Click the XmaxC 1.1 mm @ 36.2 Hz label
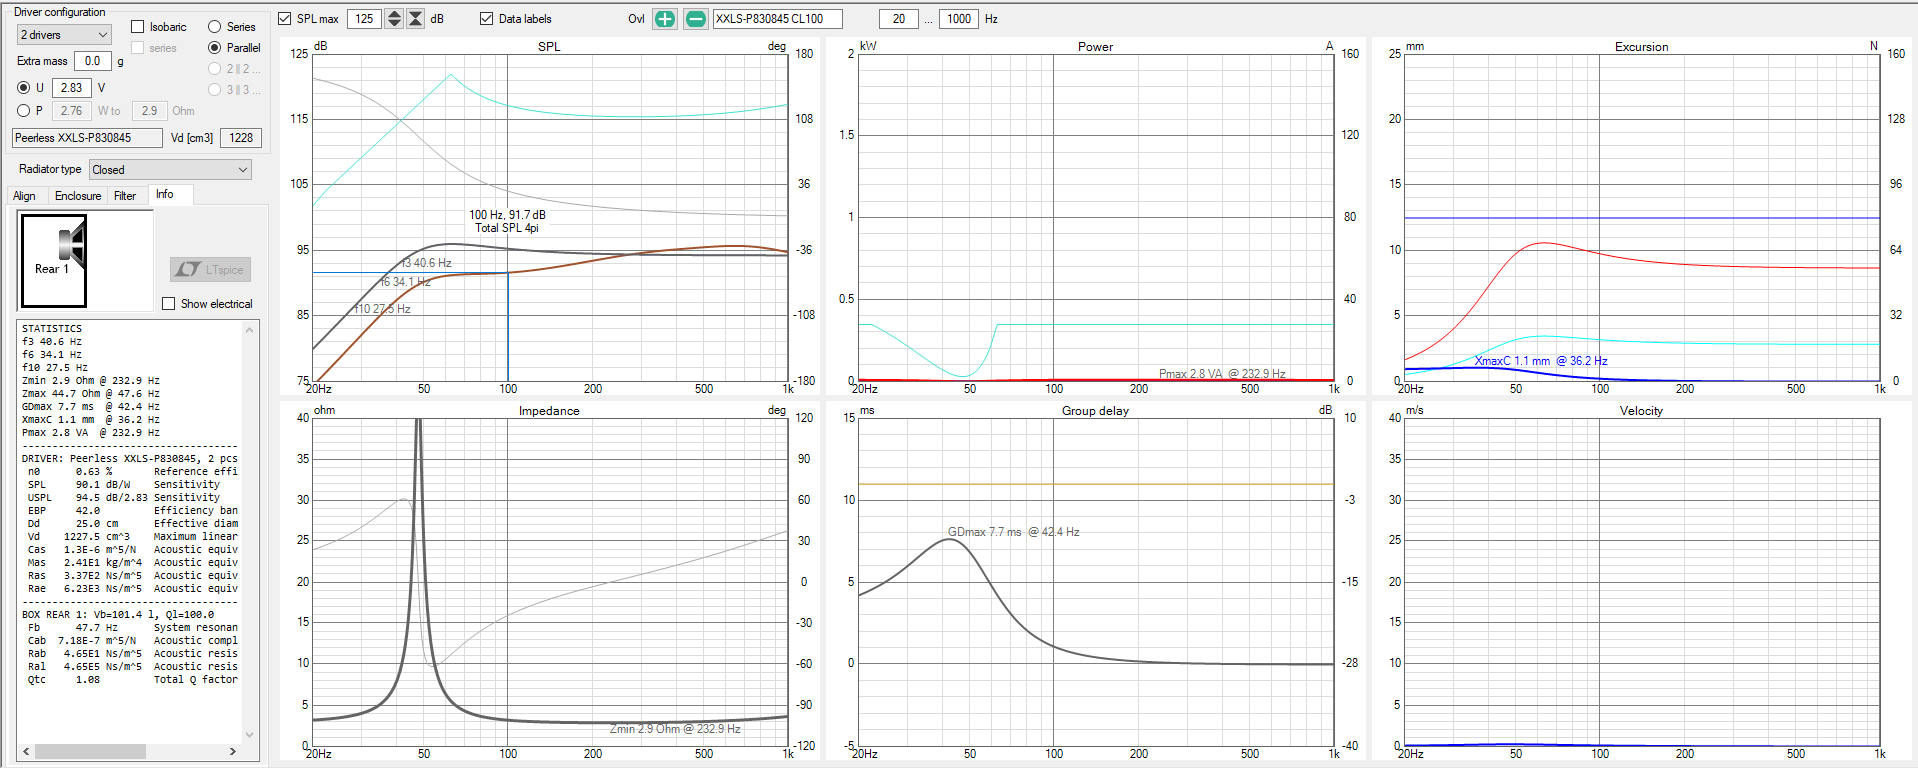This screenshot has height=769, width=1918. pyautogui.click(x=1541, y=361)
